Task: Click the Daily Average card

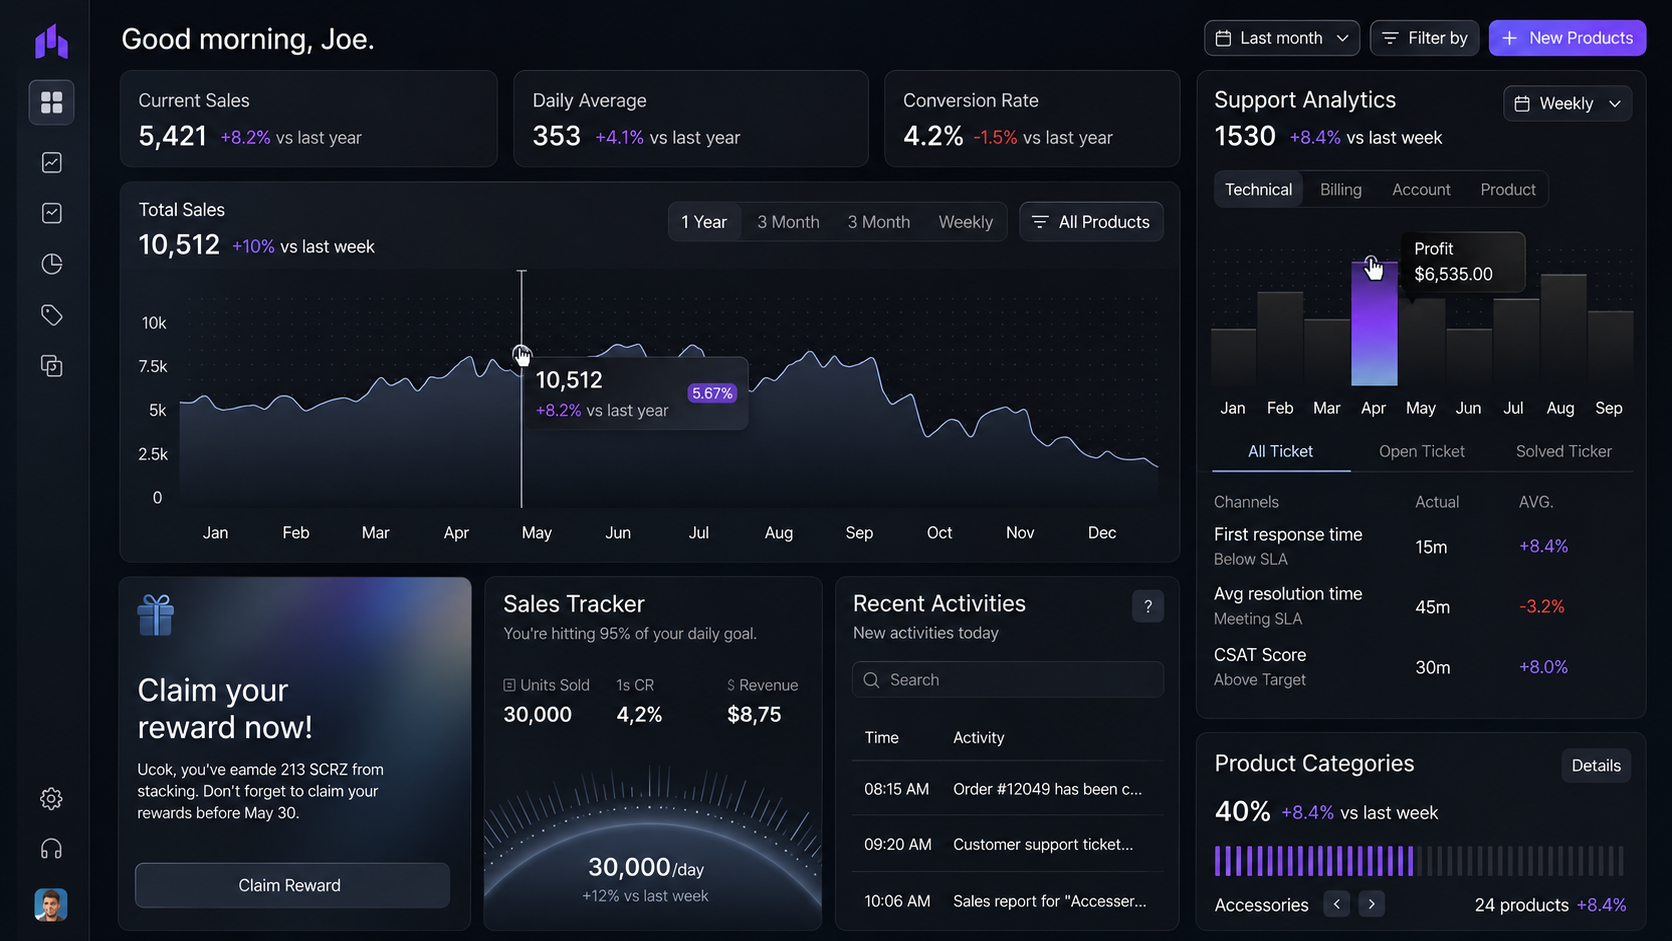Action: [691, 118]
